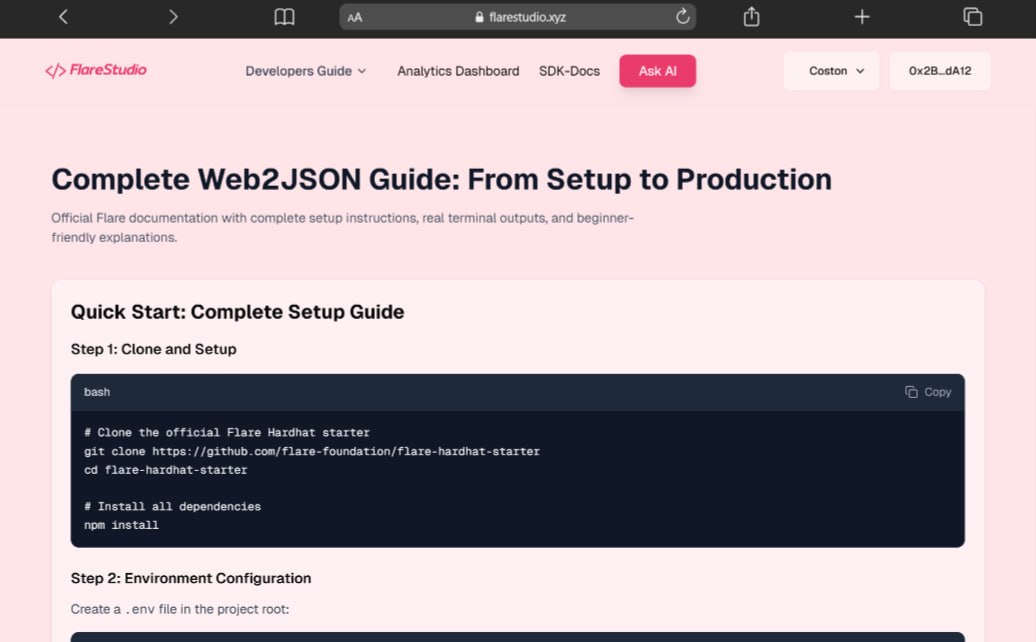Click the 'cd flare-hardhat-starter' line
Viewport: 1036px width, 642px height.
(x=165, y=470)
